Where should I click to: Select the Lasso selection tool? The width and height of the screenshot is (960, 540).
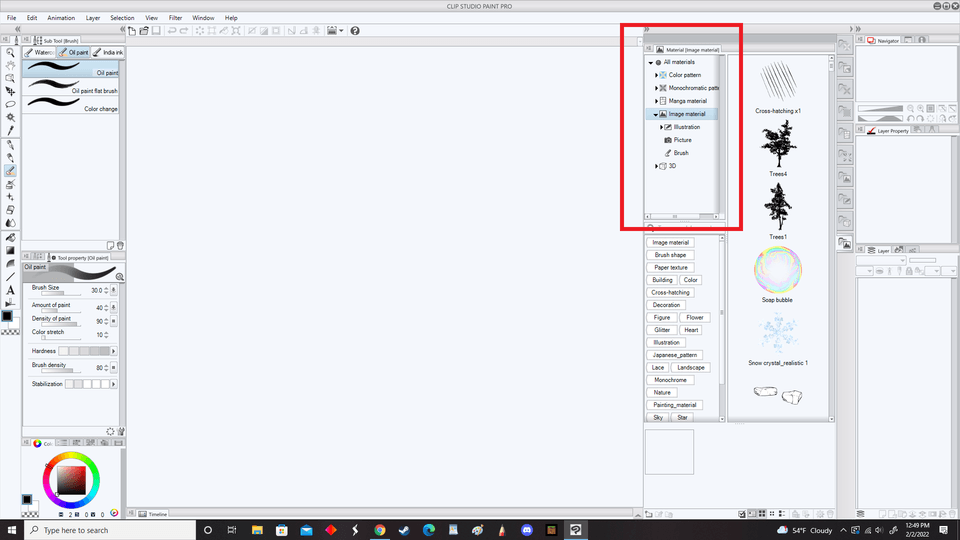(x=10, y=104)
